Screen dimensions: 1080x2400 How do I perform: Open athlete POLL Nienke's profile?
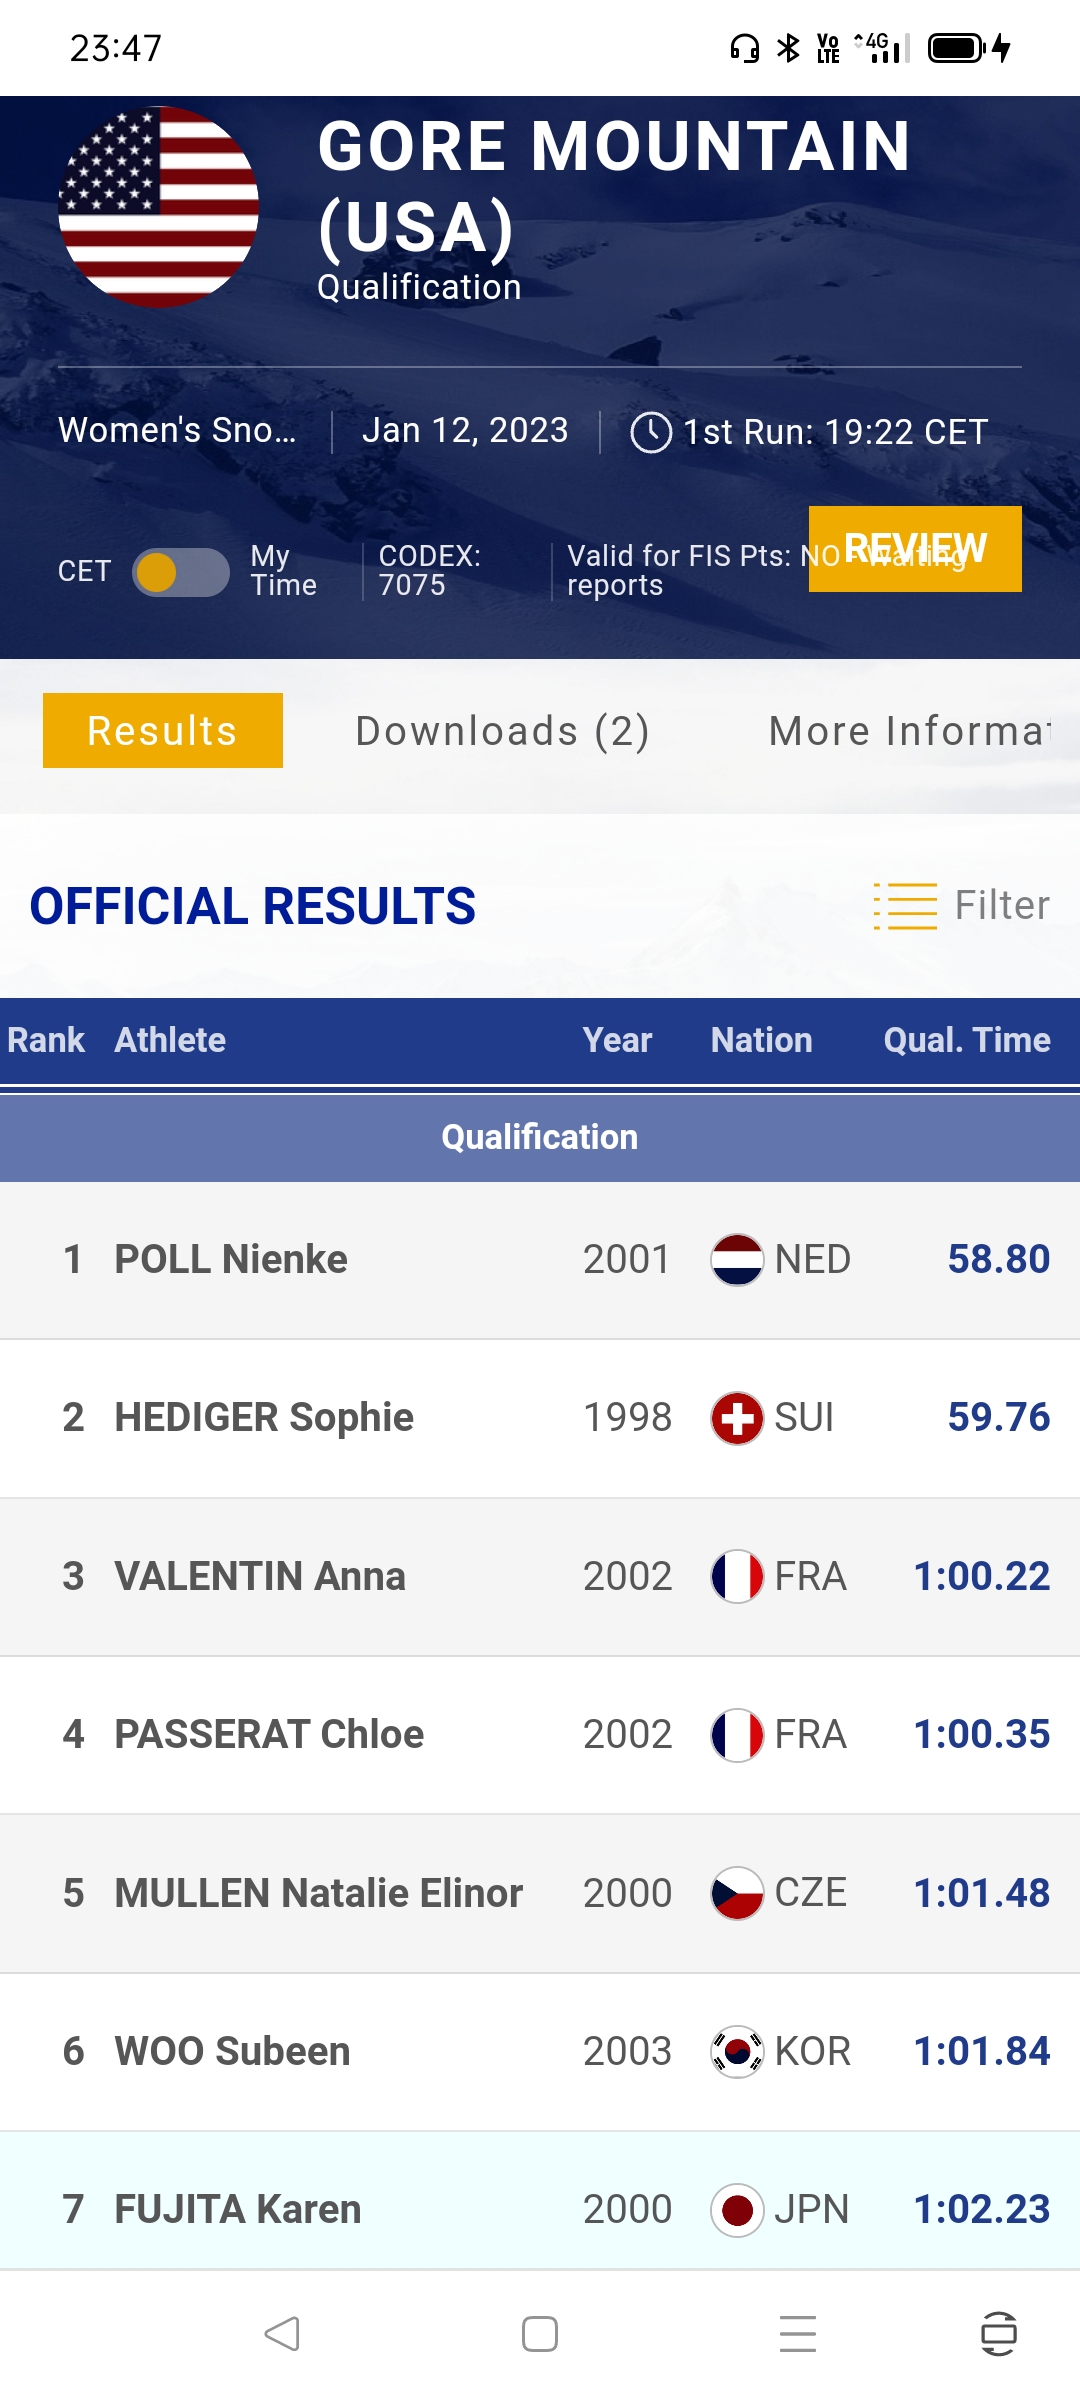click(231, 1259)
